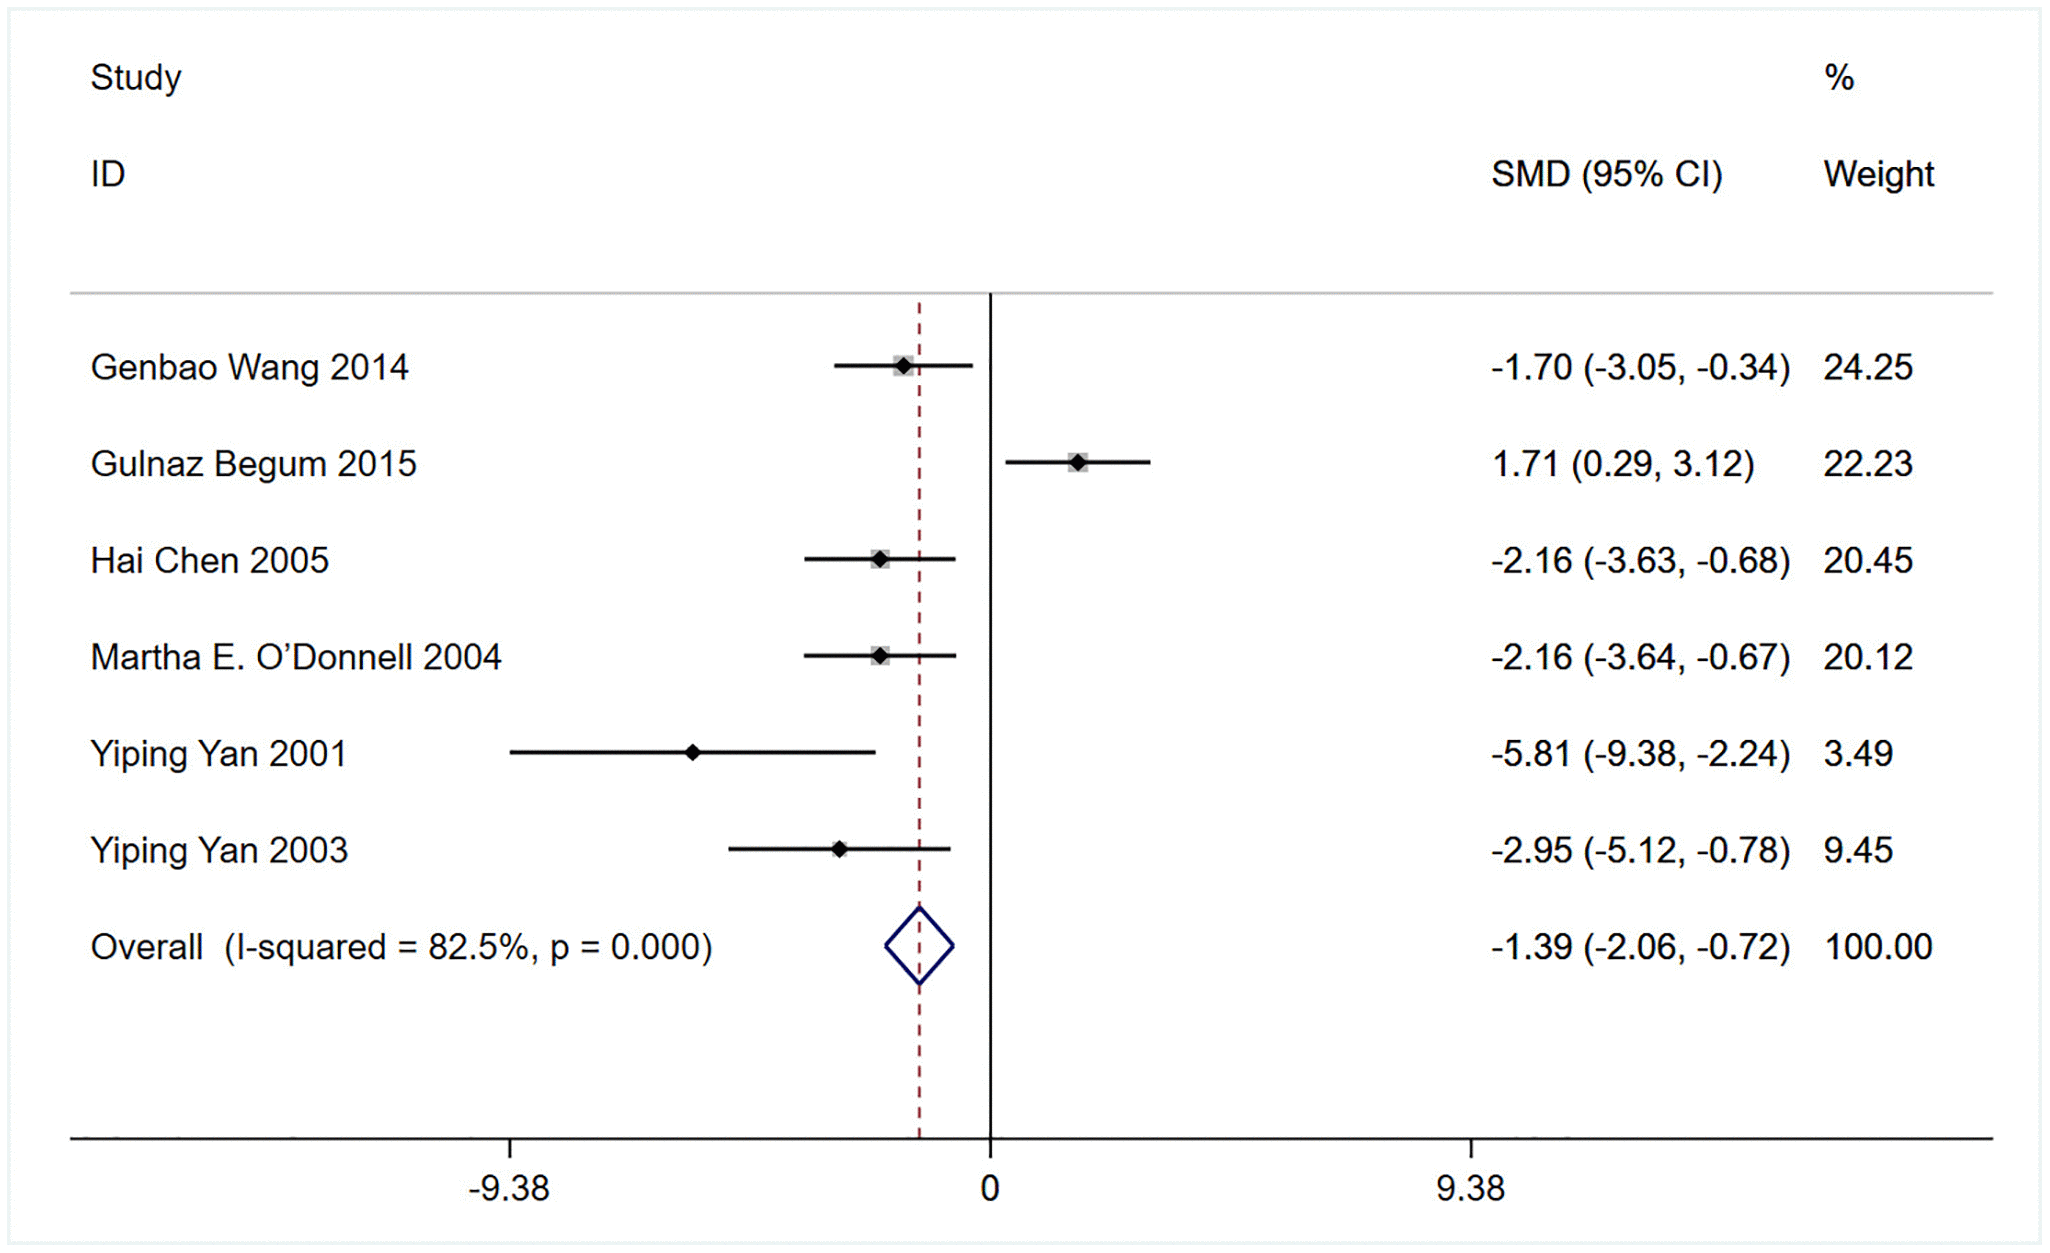Screen dimensions: 2050x1253
Task: Click the overall weight value 100.00
Action: 1878,947
